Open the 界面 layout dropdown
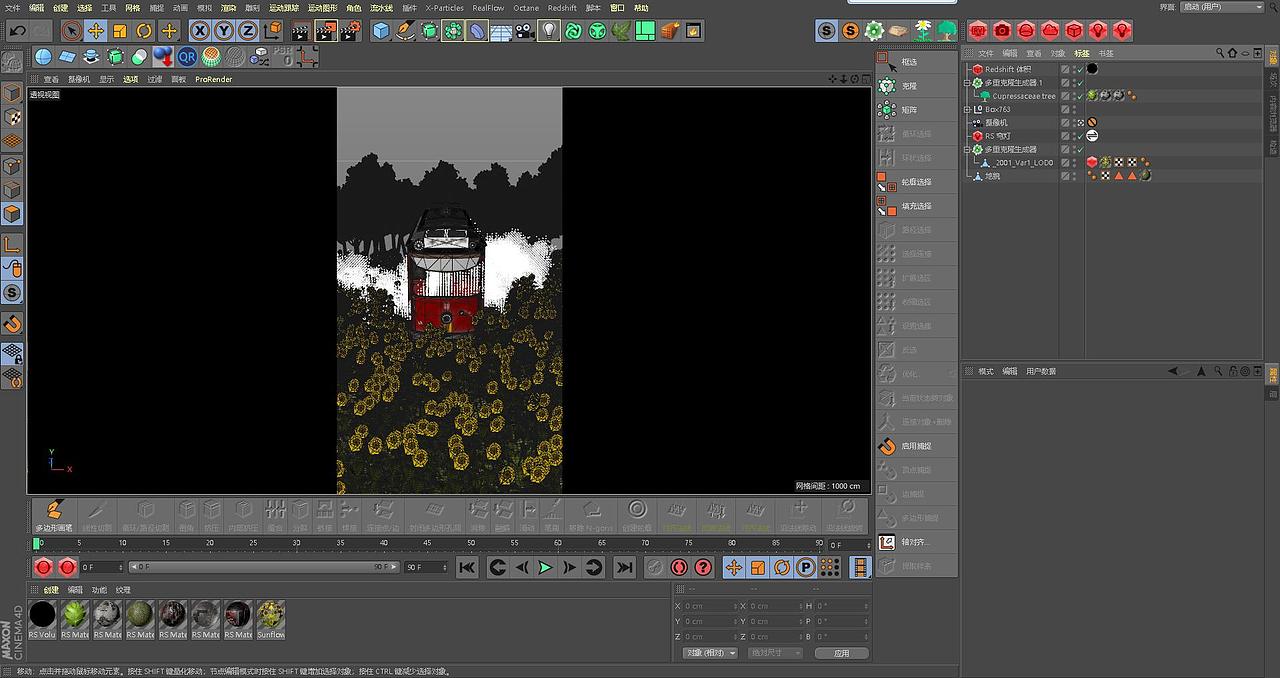This screenshot has height=678, width=1280. (x=1224, y=7)
